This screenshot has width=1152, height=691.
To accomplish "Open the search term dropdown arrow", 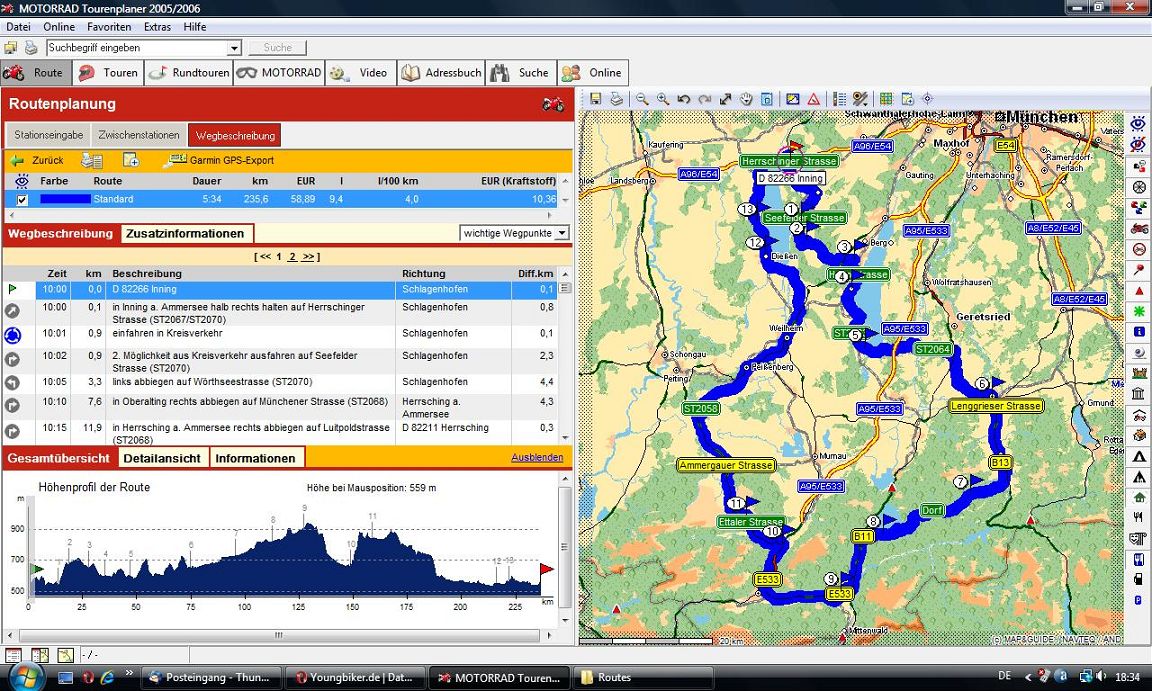I will (234, 48).
